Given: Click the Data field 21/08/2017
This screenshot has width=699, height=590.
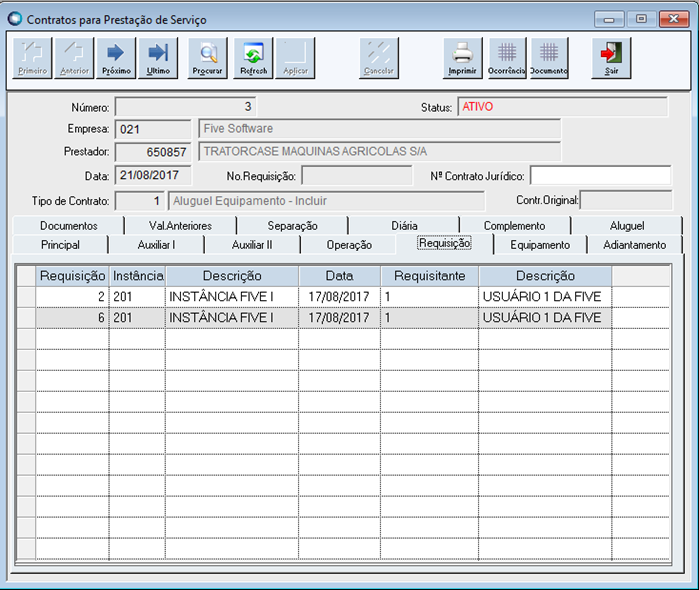Looking at the screenshot, I should tap(153, 175).
